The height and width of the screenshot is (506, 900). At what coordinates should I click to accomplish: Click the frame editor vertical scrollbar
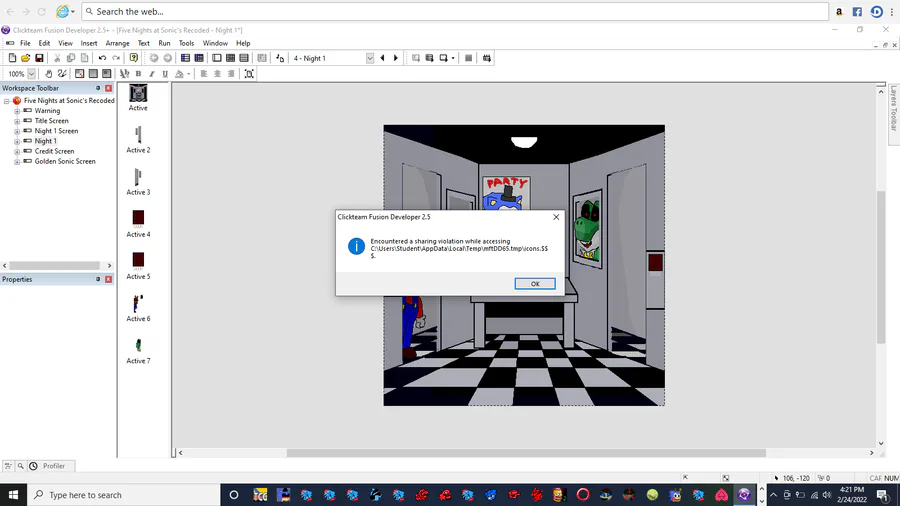point(881,267)
